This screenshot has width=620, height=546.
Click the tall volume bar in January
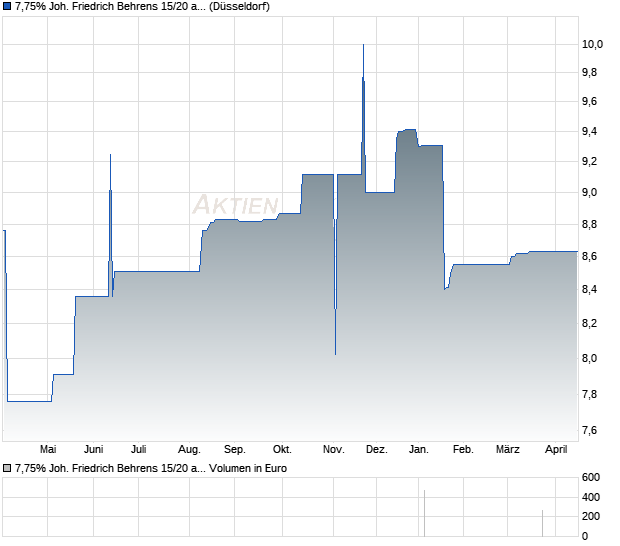(x=424, y=513)
